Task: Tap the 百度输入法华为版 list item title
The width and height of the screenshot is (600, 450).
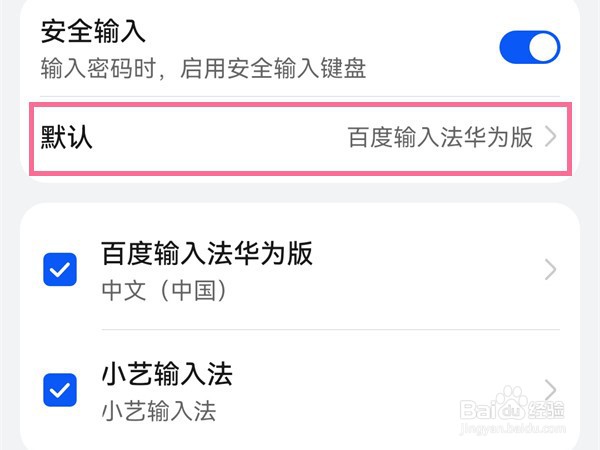Action: pos(207,254)
